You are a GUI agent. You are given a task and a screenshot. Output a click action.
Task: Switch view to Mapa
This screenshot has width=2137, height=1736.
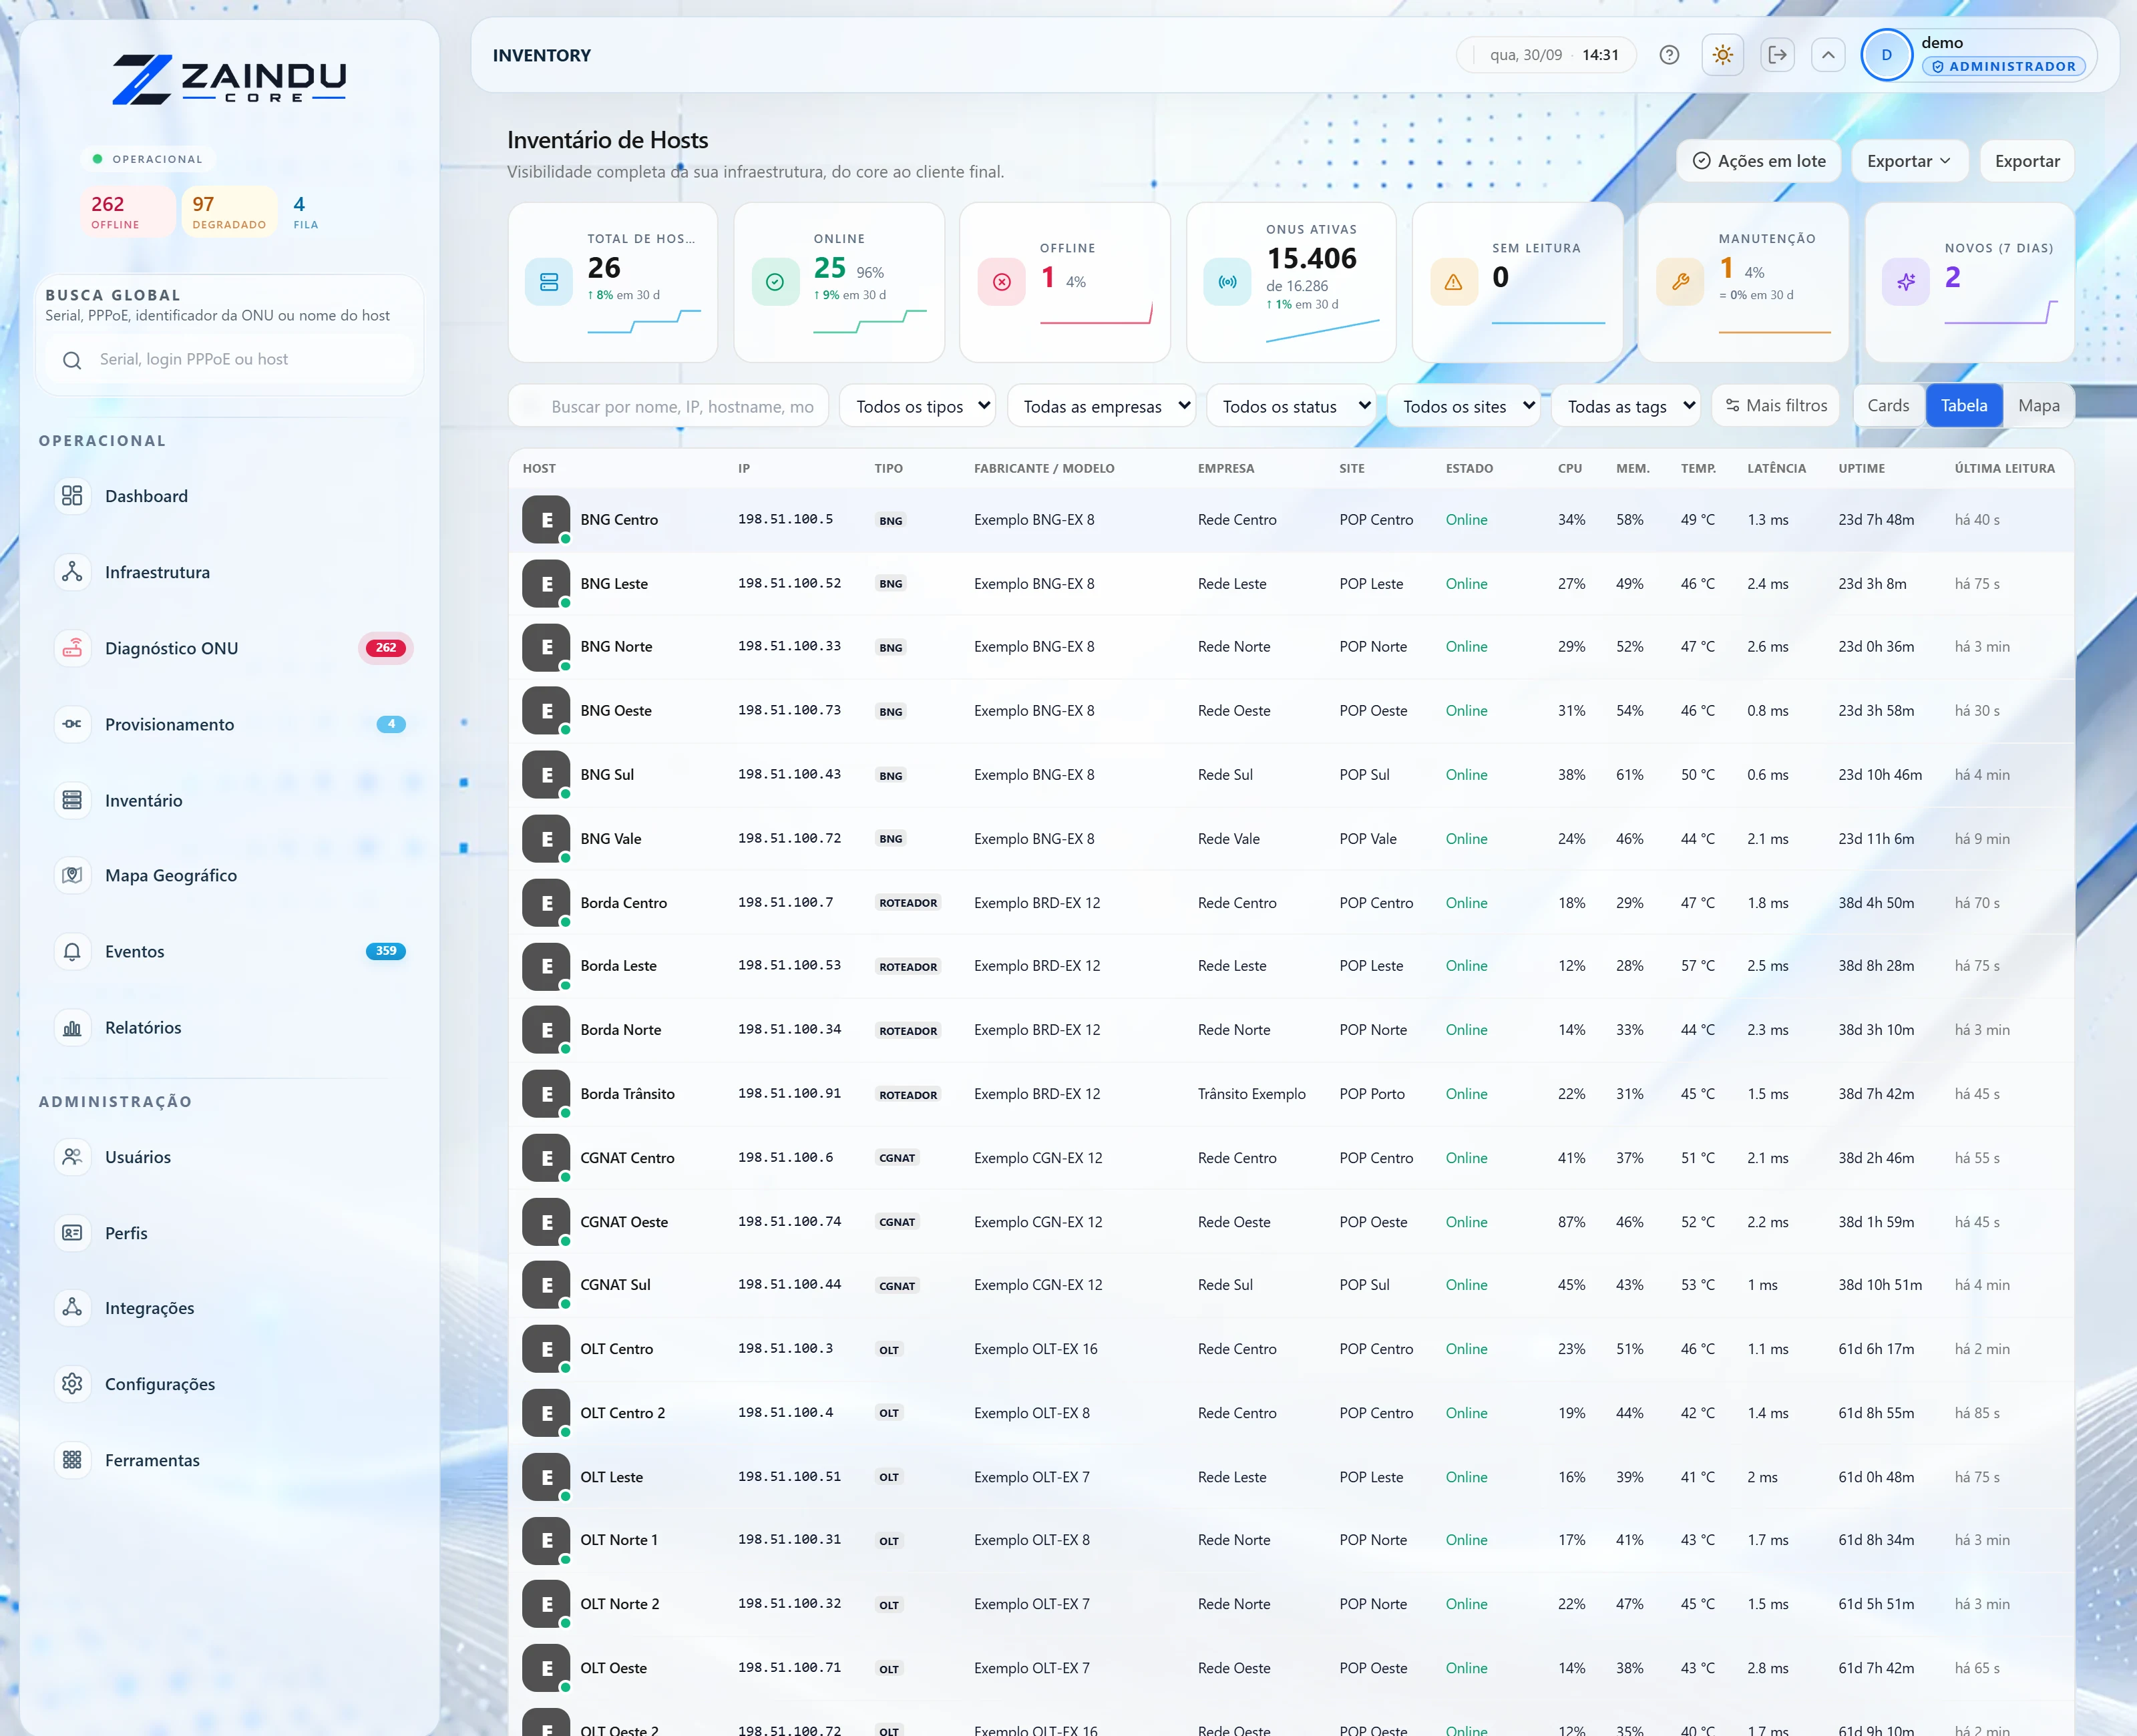(2038, 405)
